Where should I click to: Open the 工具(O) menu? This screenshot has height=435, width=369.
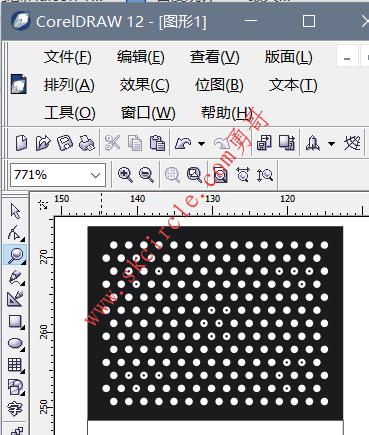coord(70,113)
